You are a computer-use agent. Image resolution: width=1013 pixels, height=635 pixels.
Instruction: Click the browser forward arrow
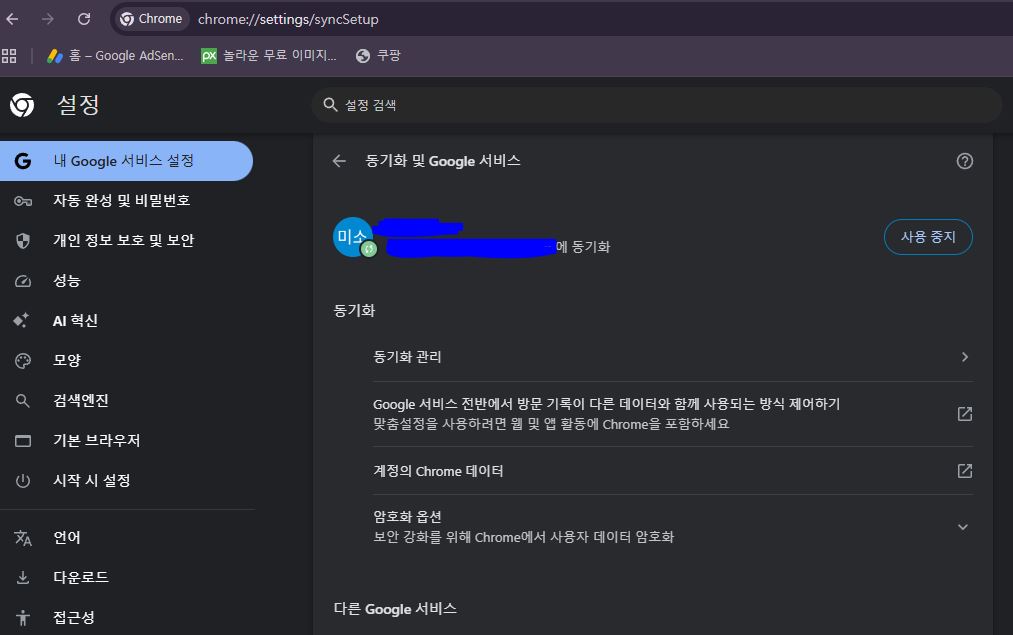point(48,19)
